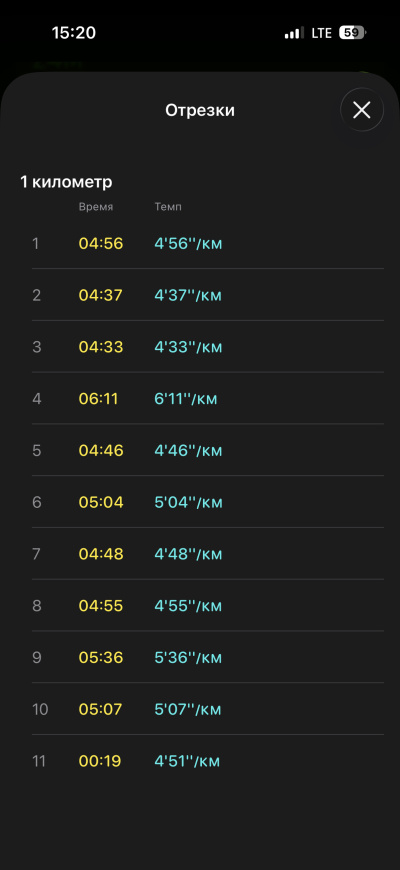400x870 pixels.
Task: Select final split 11 time 00:19
Action: 100,761
